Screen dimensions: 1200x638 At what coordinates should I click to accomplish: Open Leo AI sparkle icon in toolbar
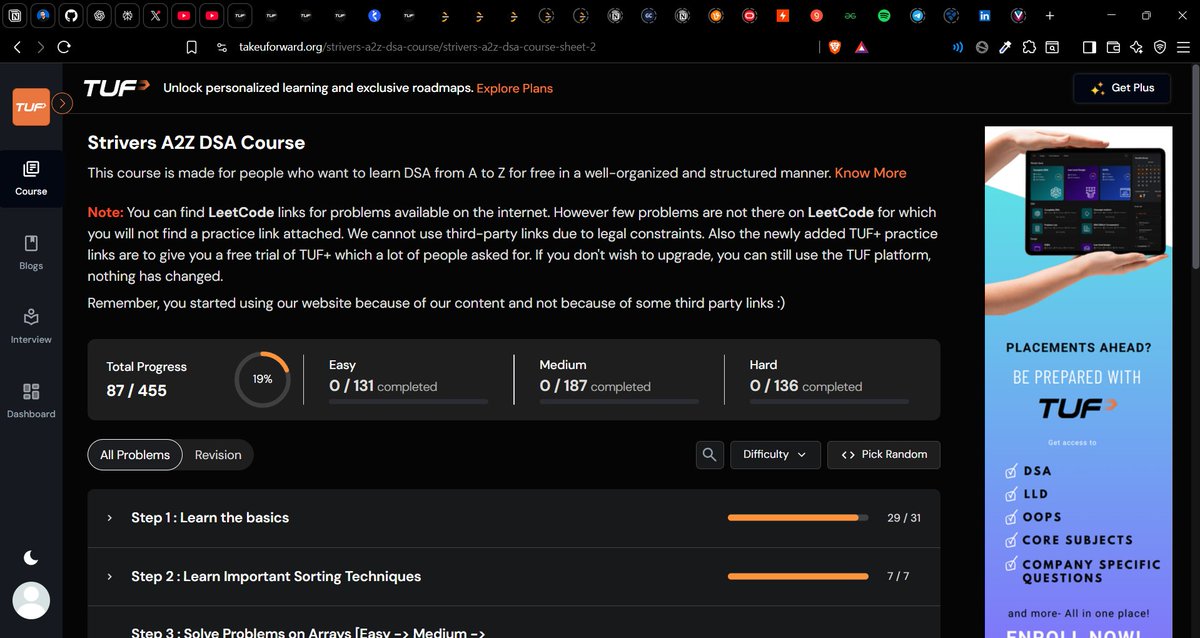[x=1137, y=47]
